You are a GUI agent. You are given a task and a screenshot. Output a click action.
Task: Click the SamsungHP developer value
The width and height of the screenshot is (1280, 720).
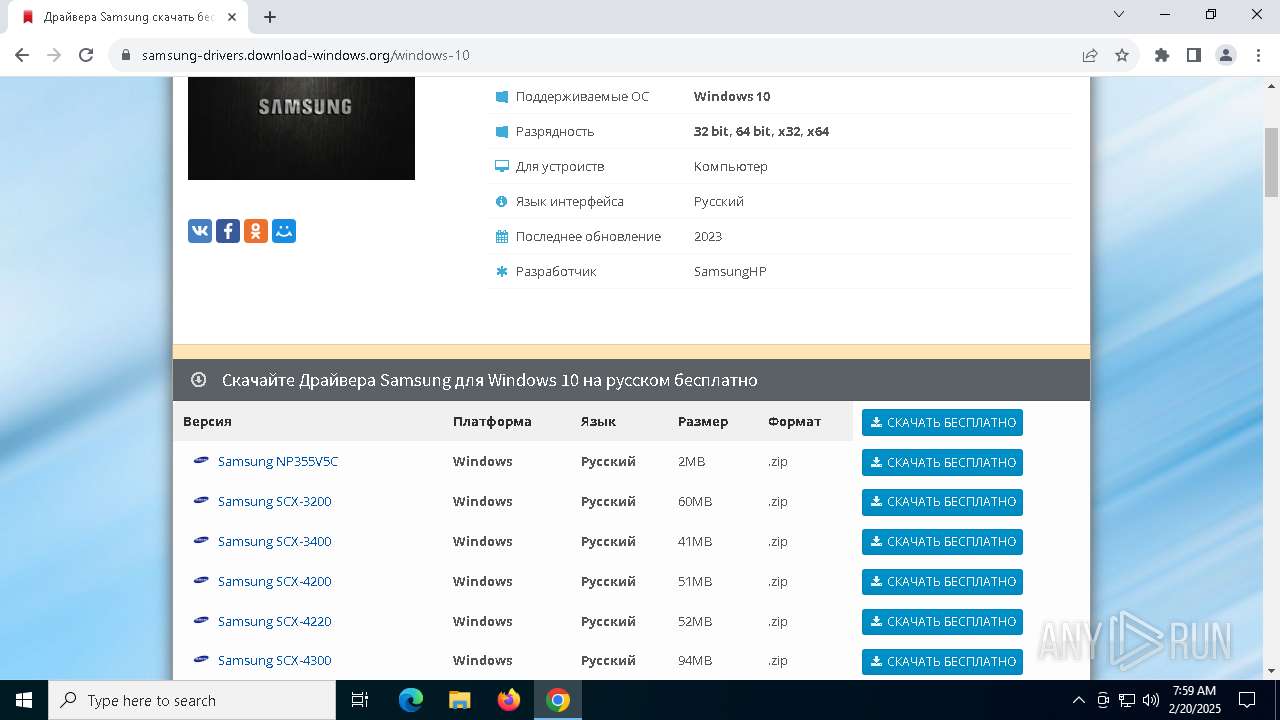click(x=730, y=271)
